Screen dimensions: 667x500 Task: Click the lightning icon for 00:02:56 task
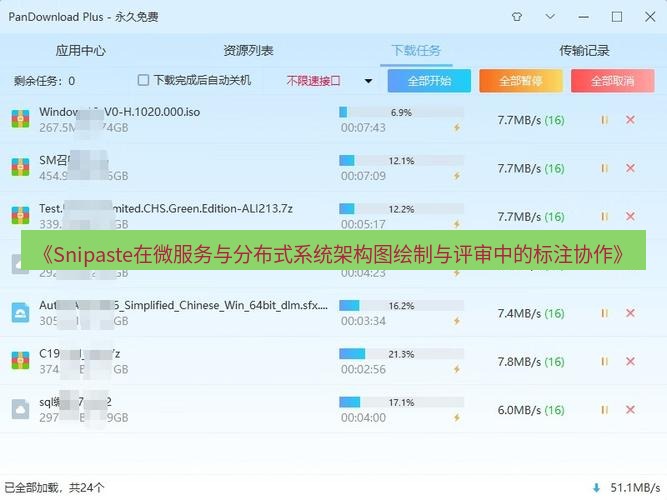pos(457,369)
